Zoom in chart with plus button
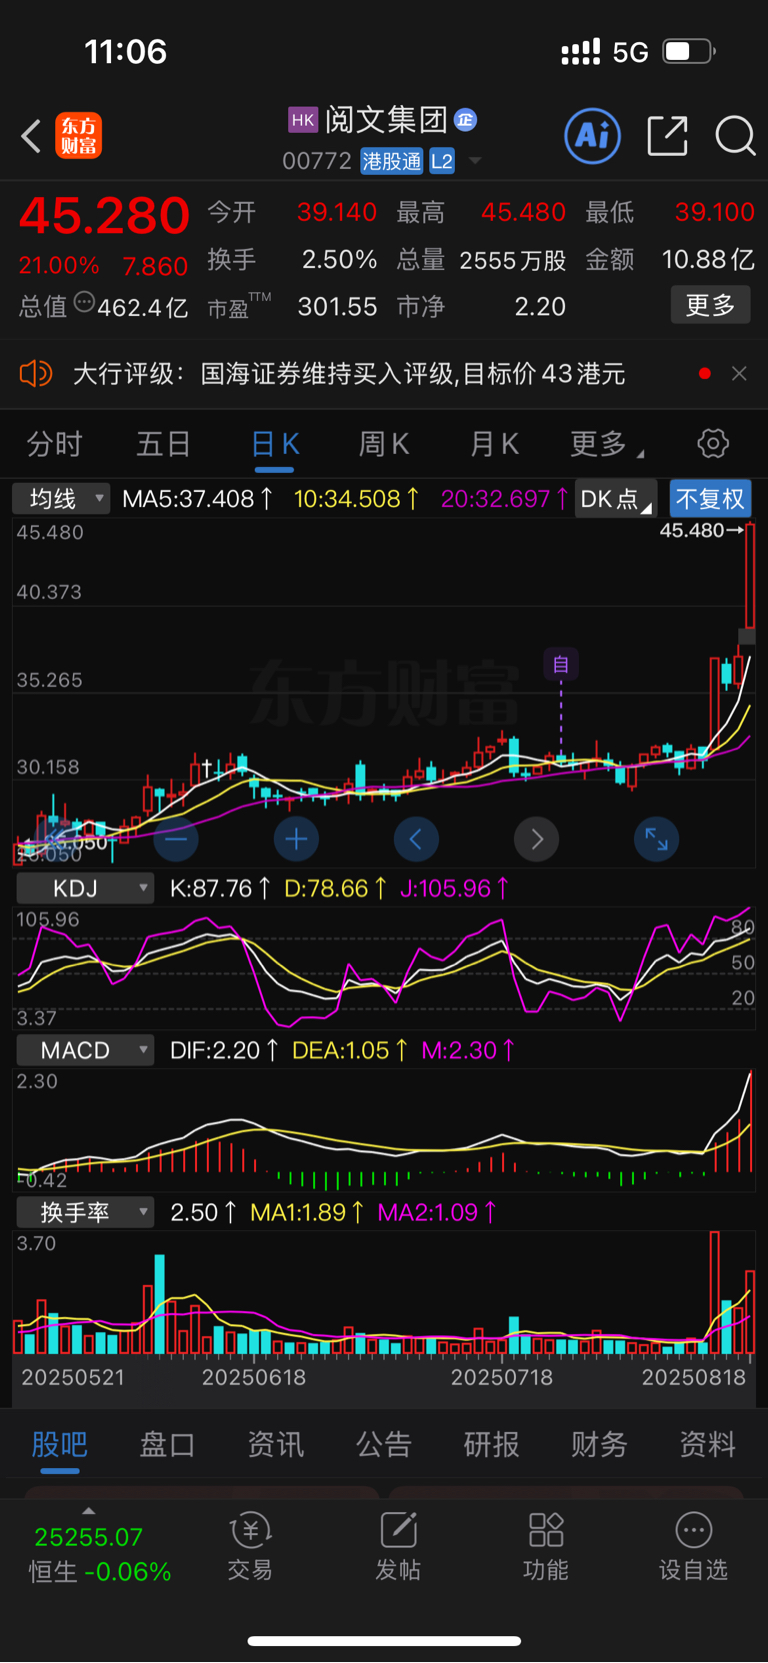Screen dimensions: 768x1663 (296, 839)
